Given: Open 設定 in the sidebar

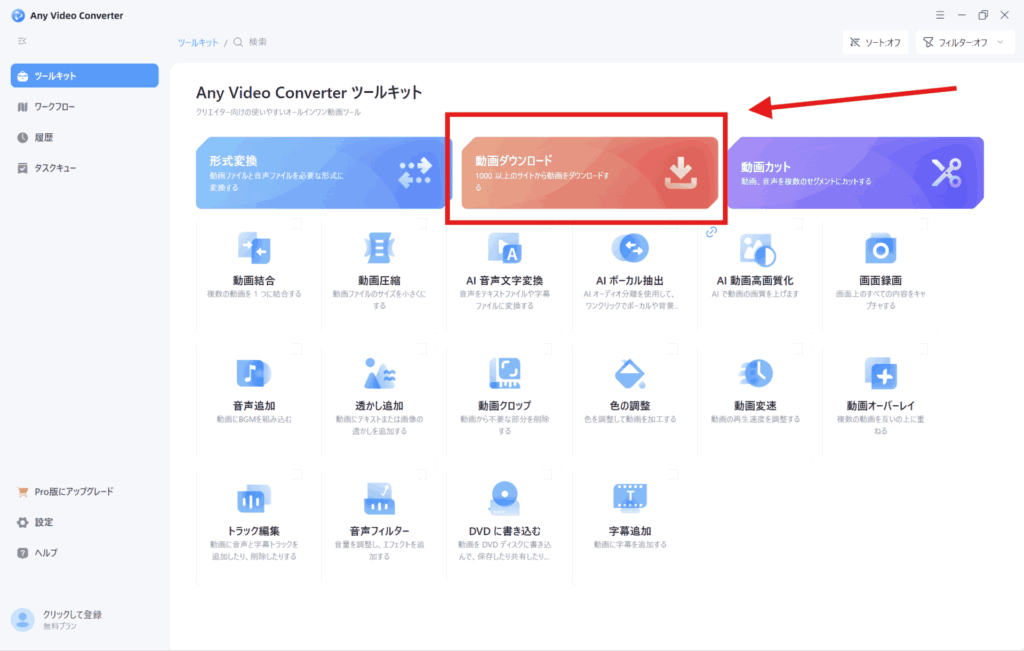Looking at the screenshot, I should point(84,522).
